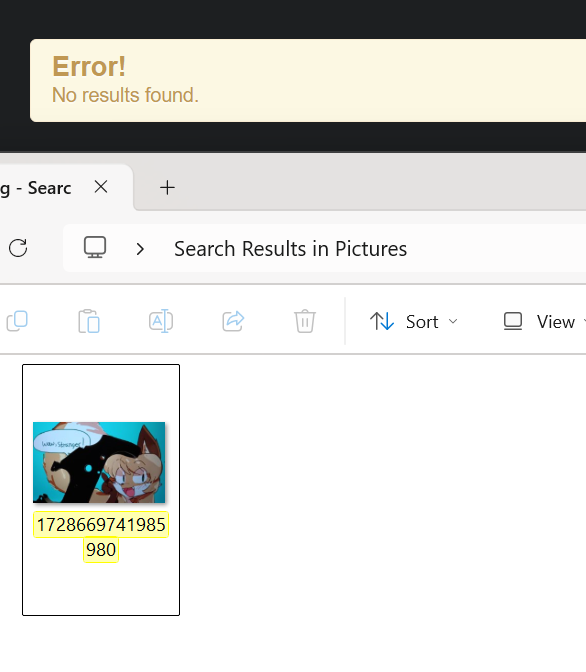This screenshot has height=672, width=586.
Task: Click 'Search Results in Pictures' address text
Action: pos(290,249)
